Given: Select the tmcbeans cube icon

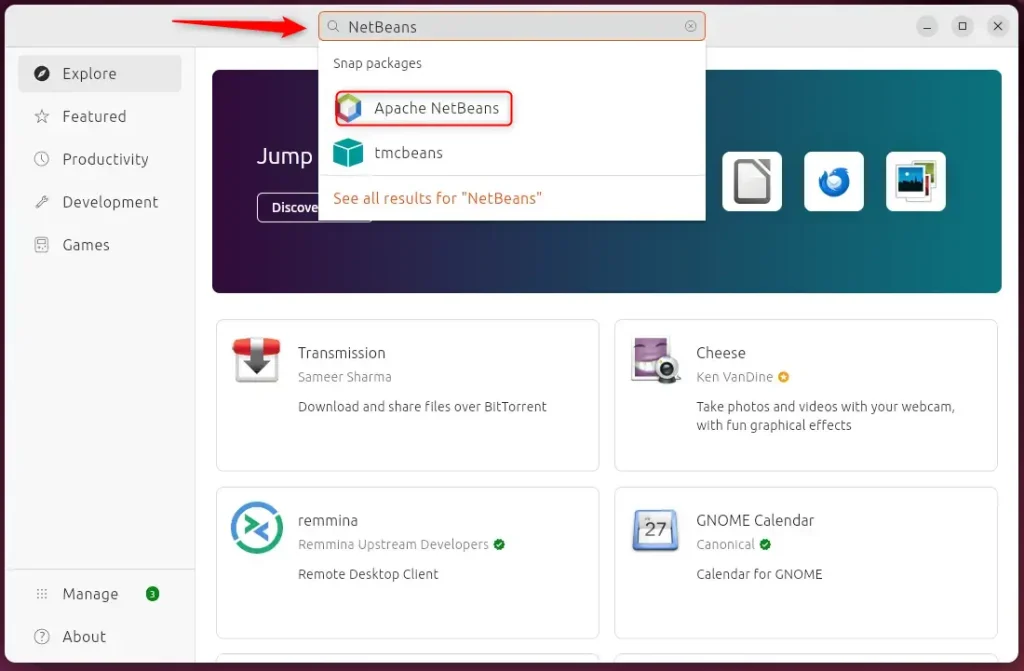Looking at the screenshot, I should point(348,152).
